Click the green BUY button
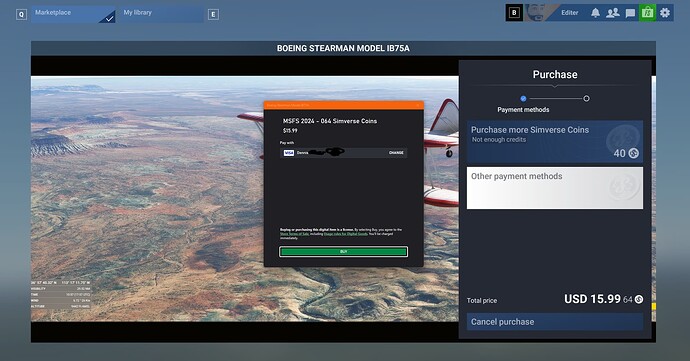This screenshot has width=690, height=361. click(x=343, y=251)
